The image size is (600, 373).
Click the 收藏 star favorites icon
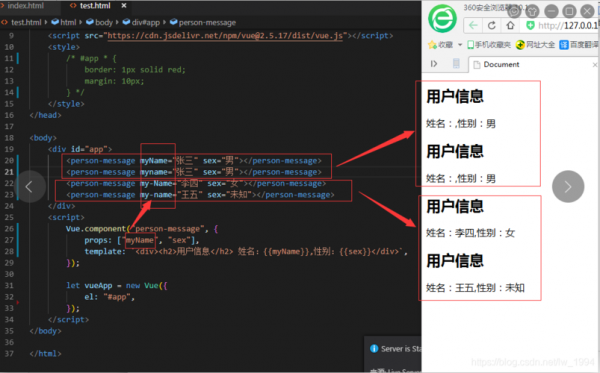[432, 45]
